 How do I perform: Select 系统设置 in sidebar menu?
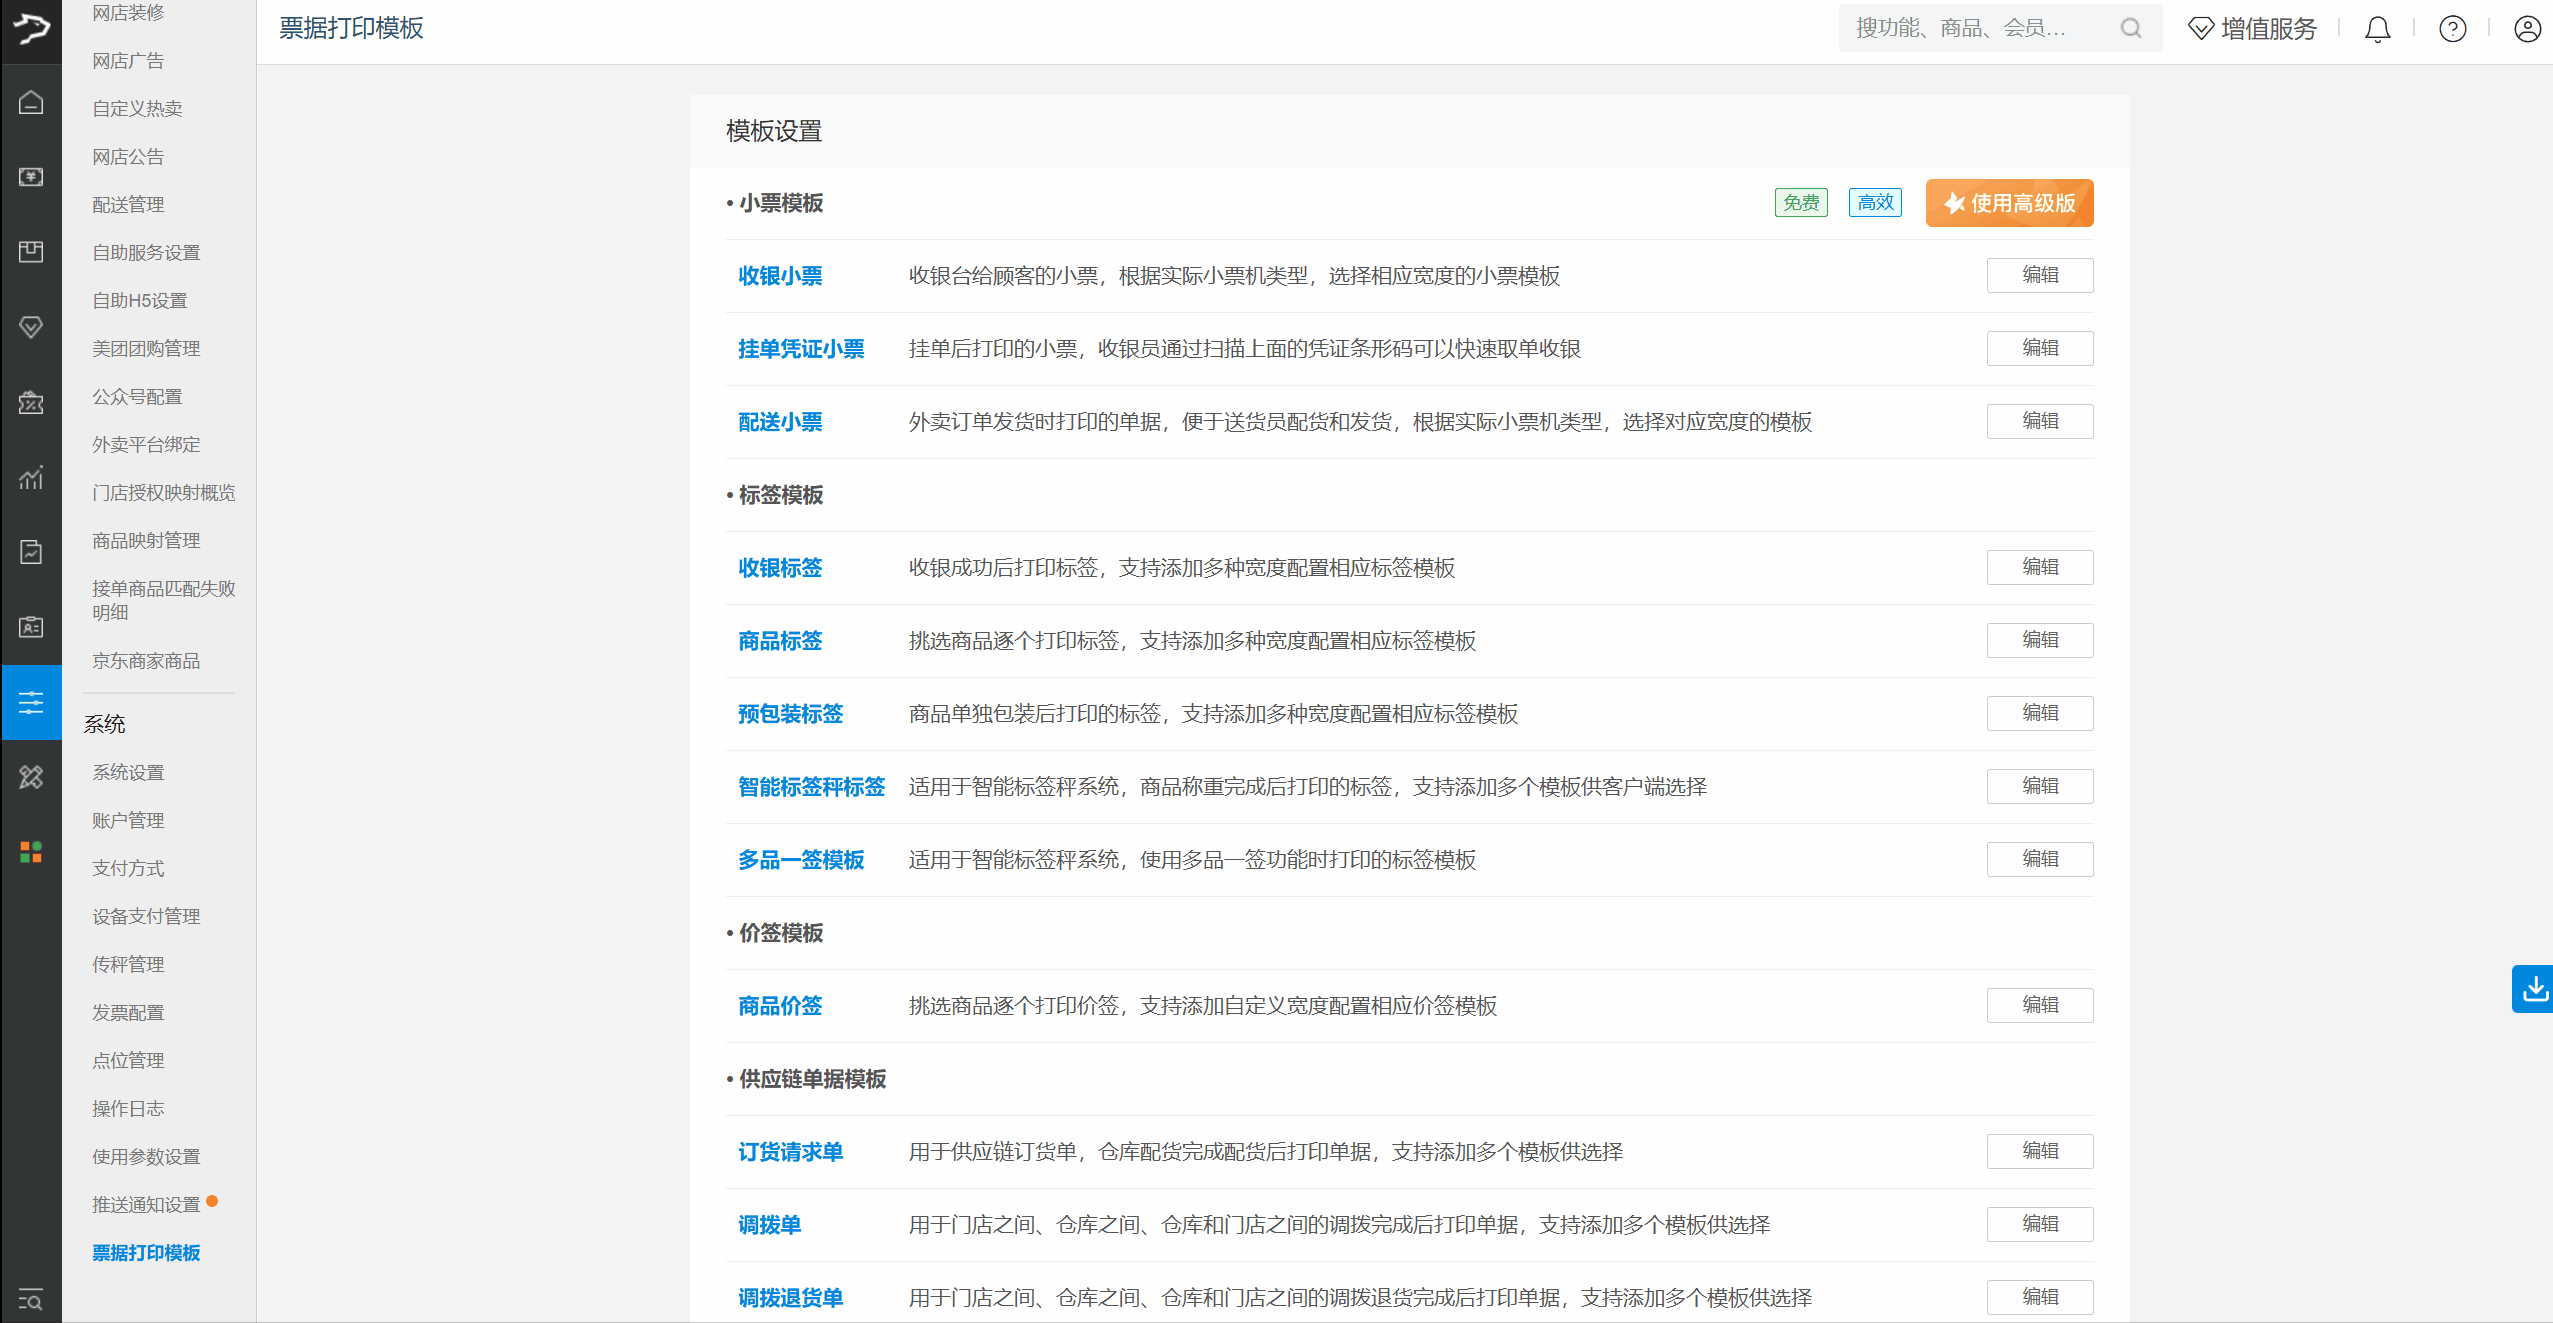point(128,772)
